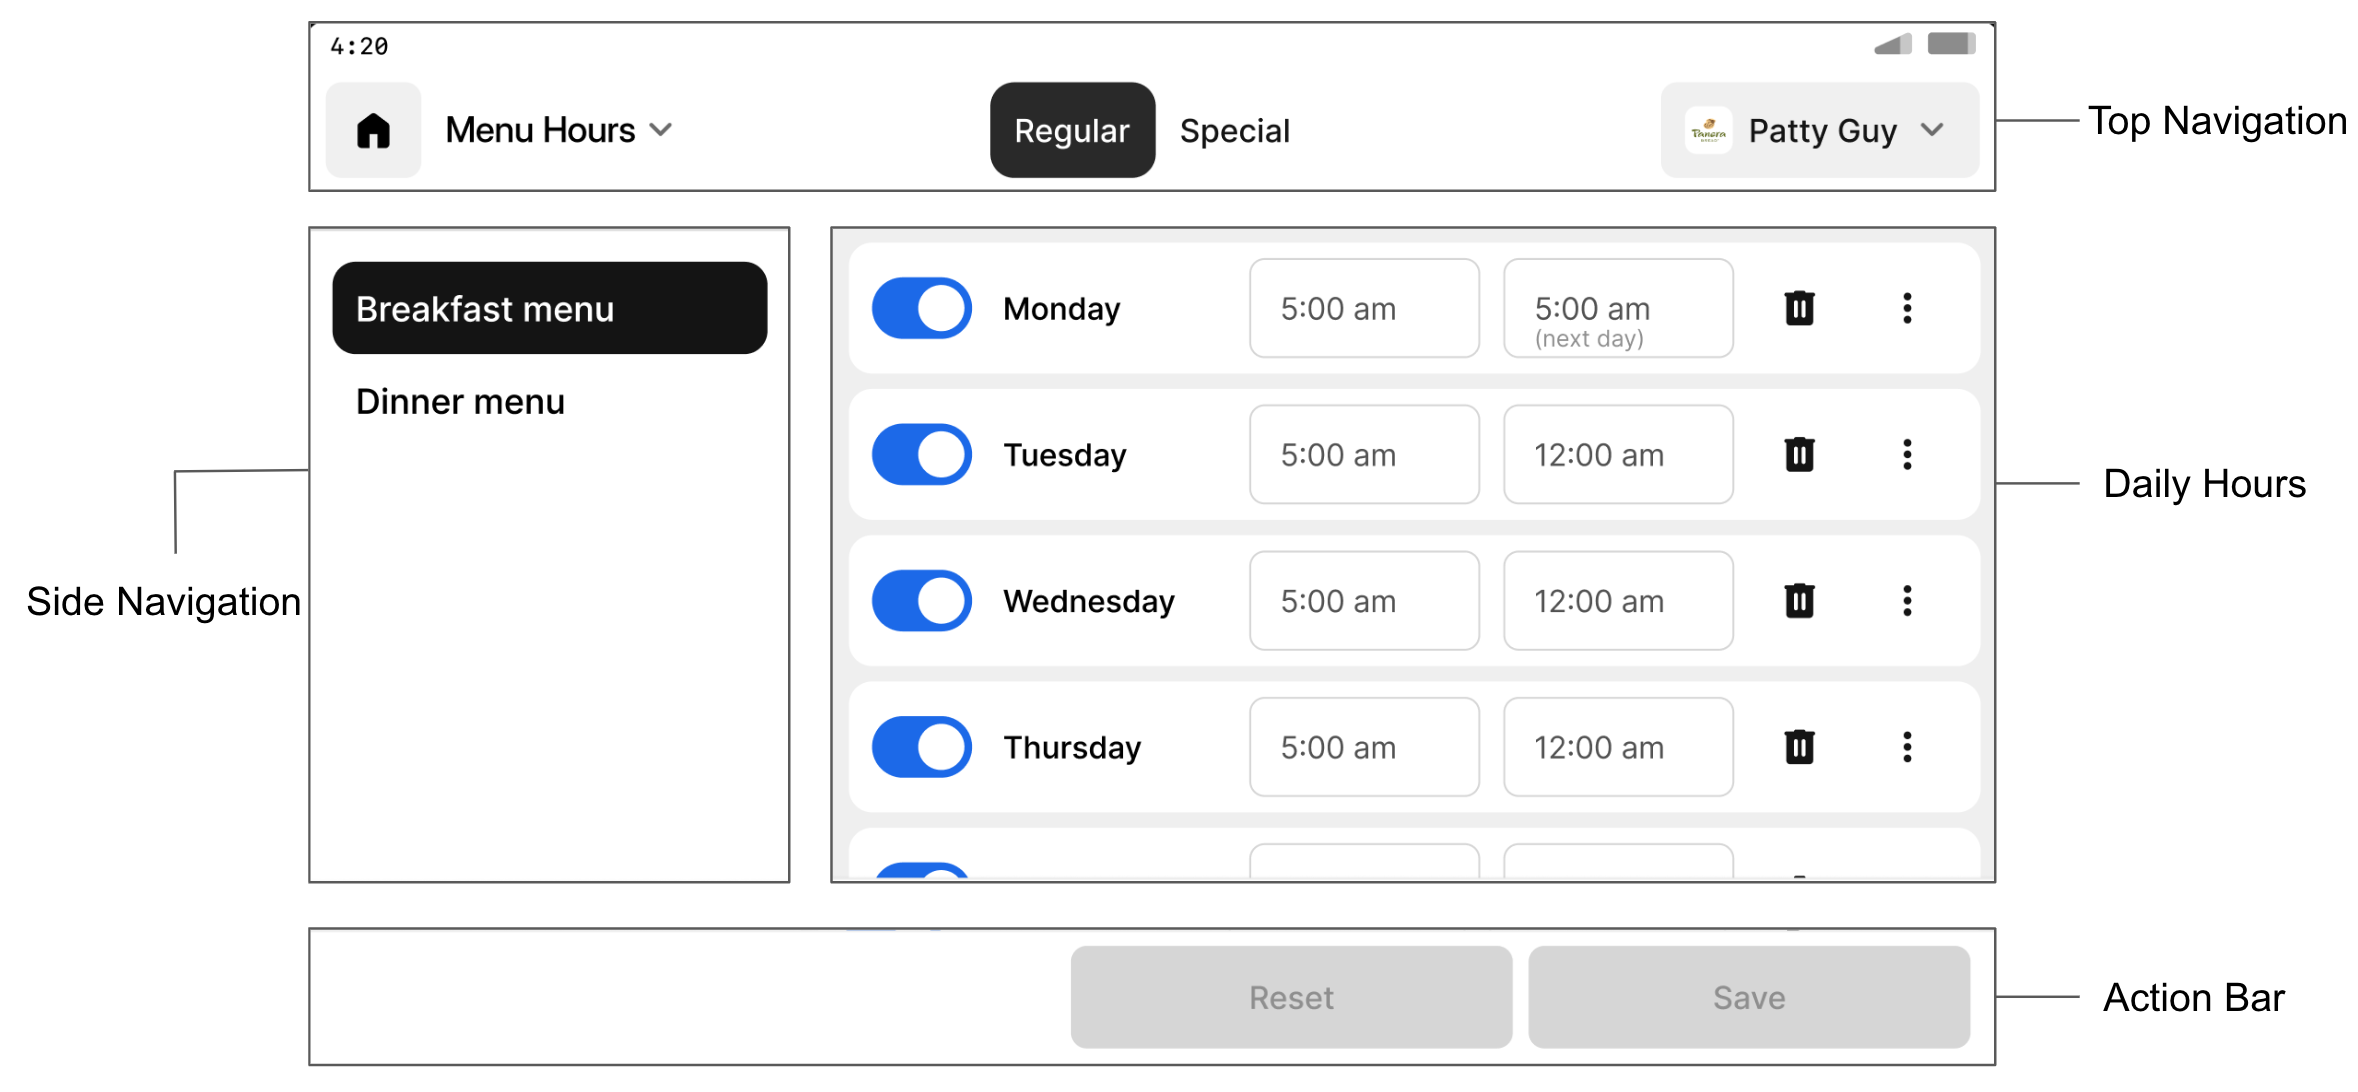Image resolution: width=2358 pixels, height=1092 pixels.
Task: Select the Regular tab
Action: coord(1072,130)
